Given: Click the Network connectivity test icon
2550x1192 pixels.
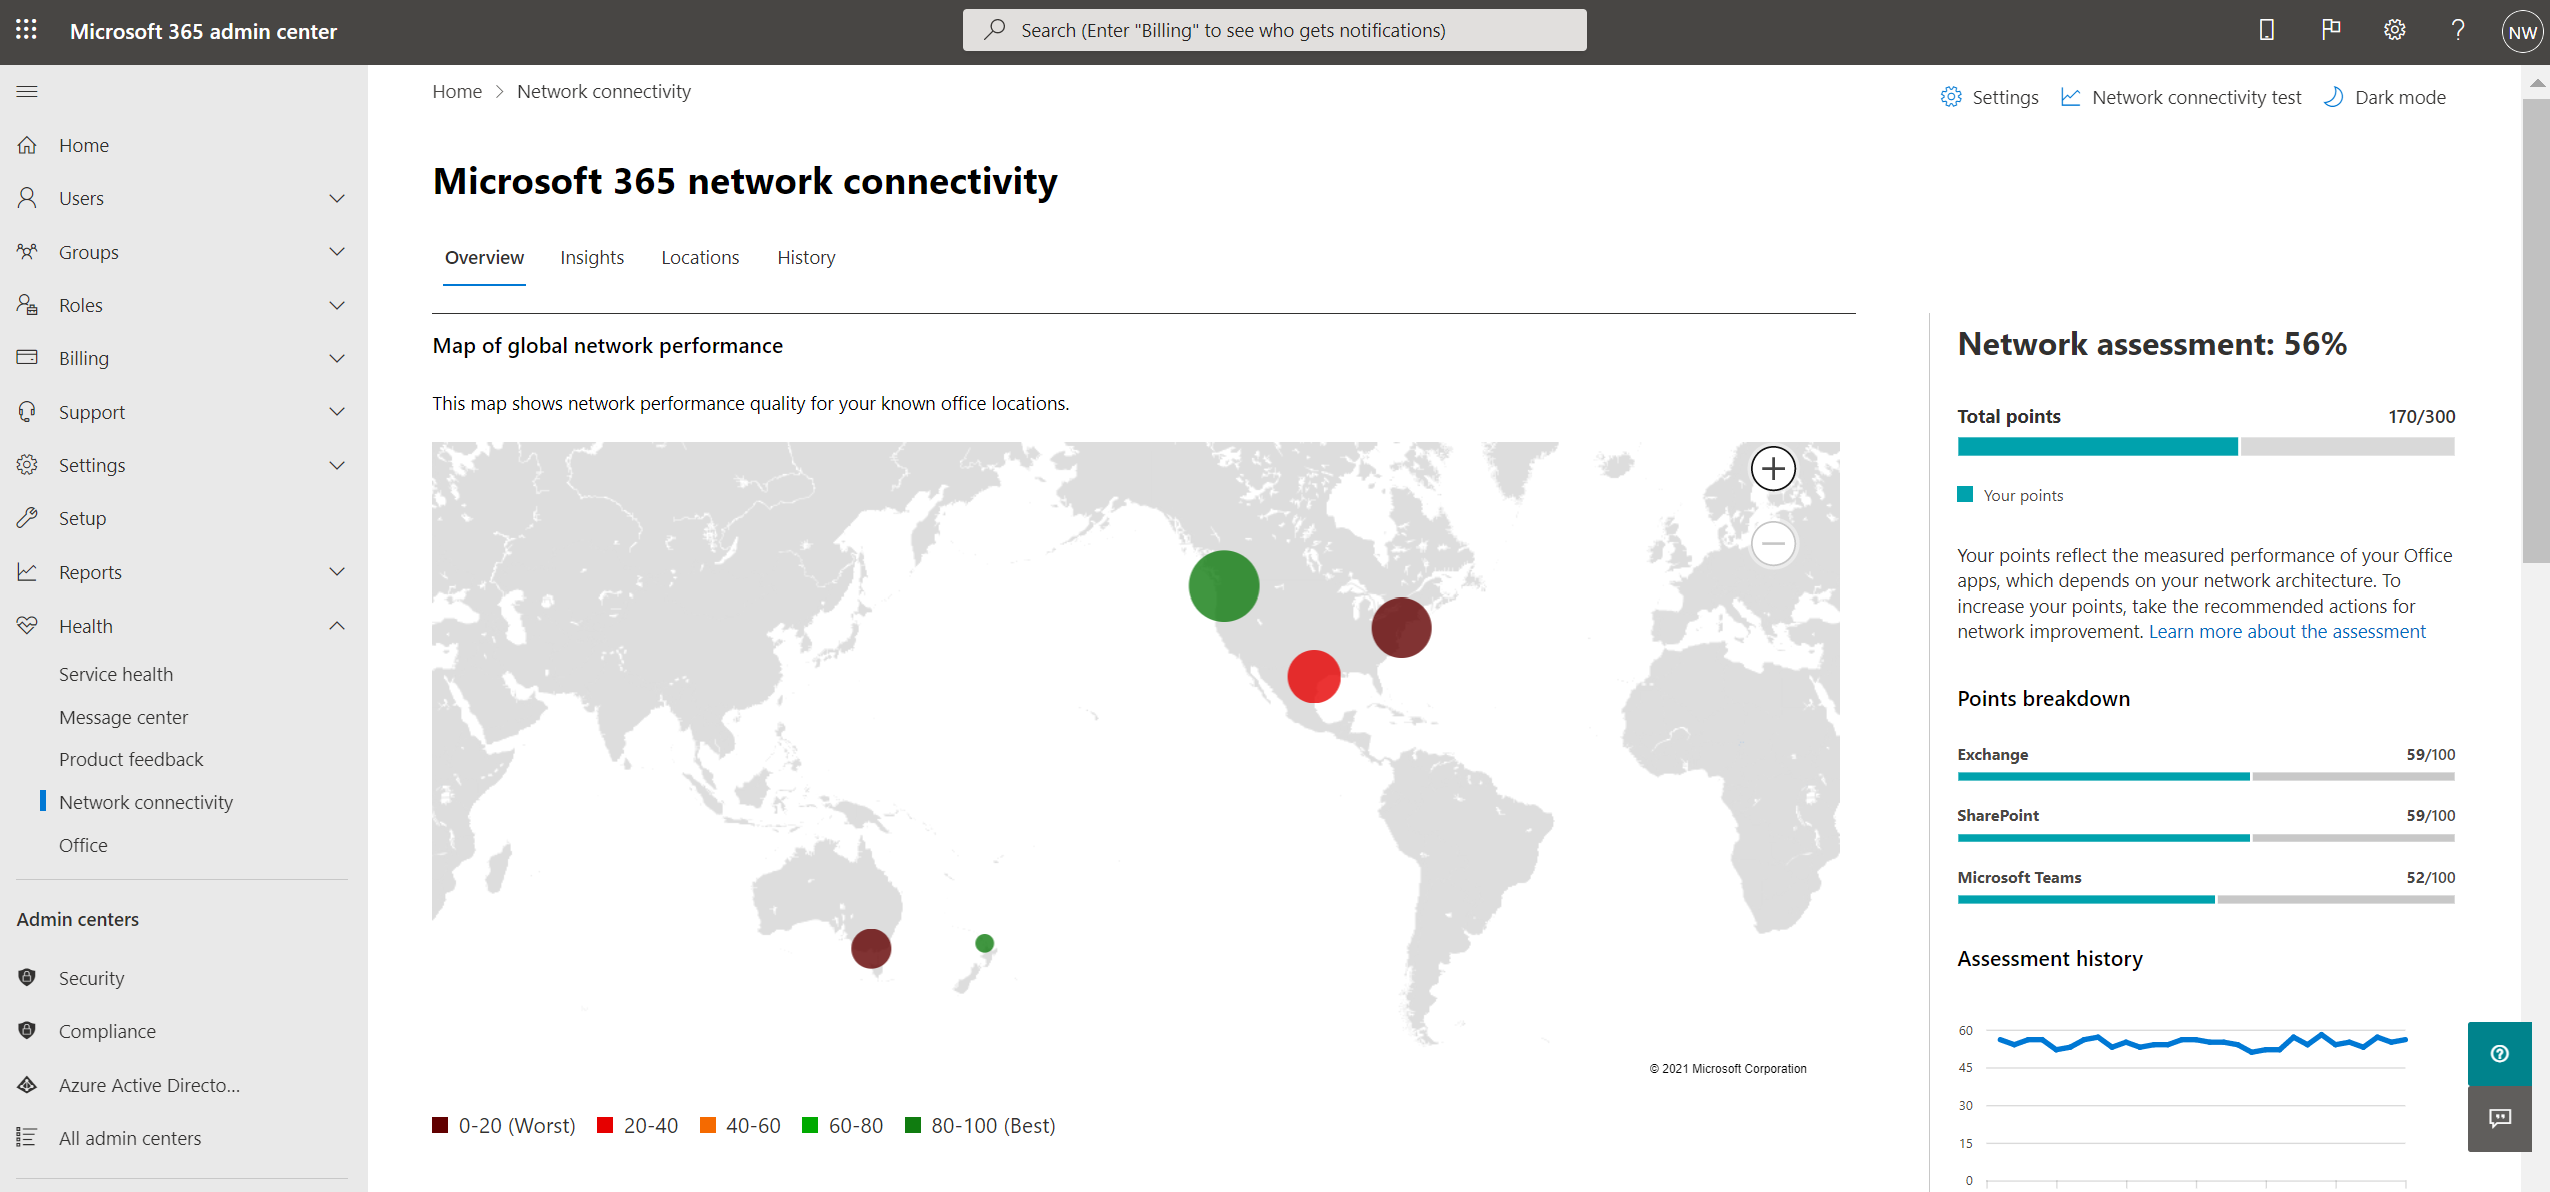Looking at the screenshot, I should [2072, 96].
